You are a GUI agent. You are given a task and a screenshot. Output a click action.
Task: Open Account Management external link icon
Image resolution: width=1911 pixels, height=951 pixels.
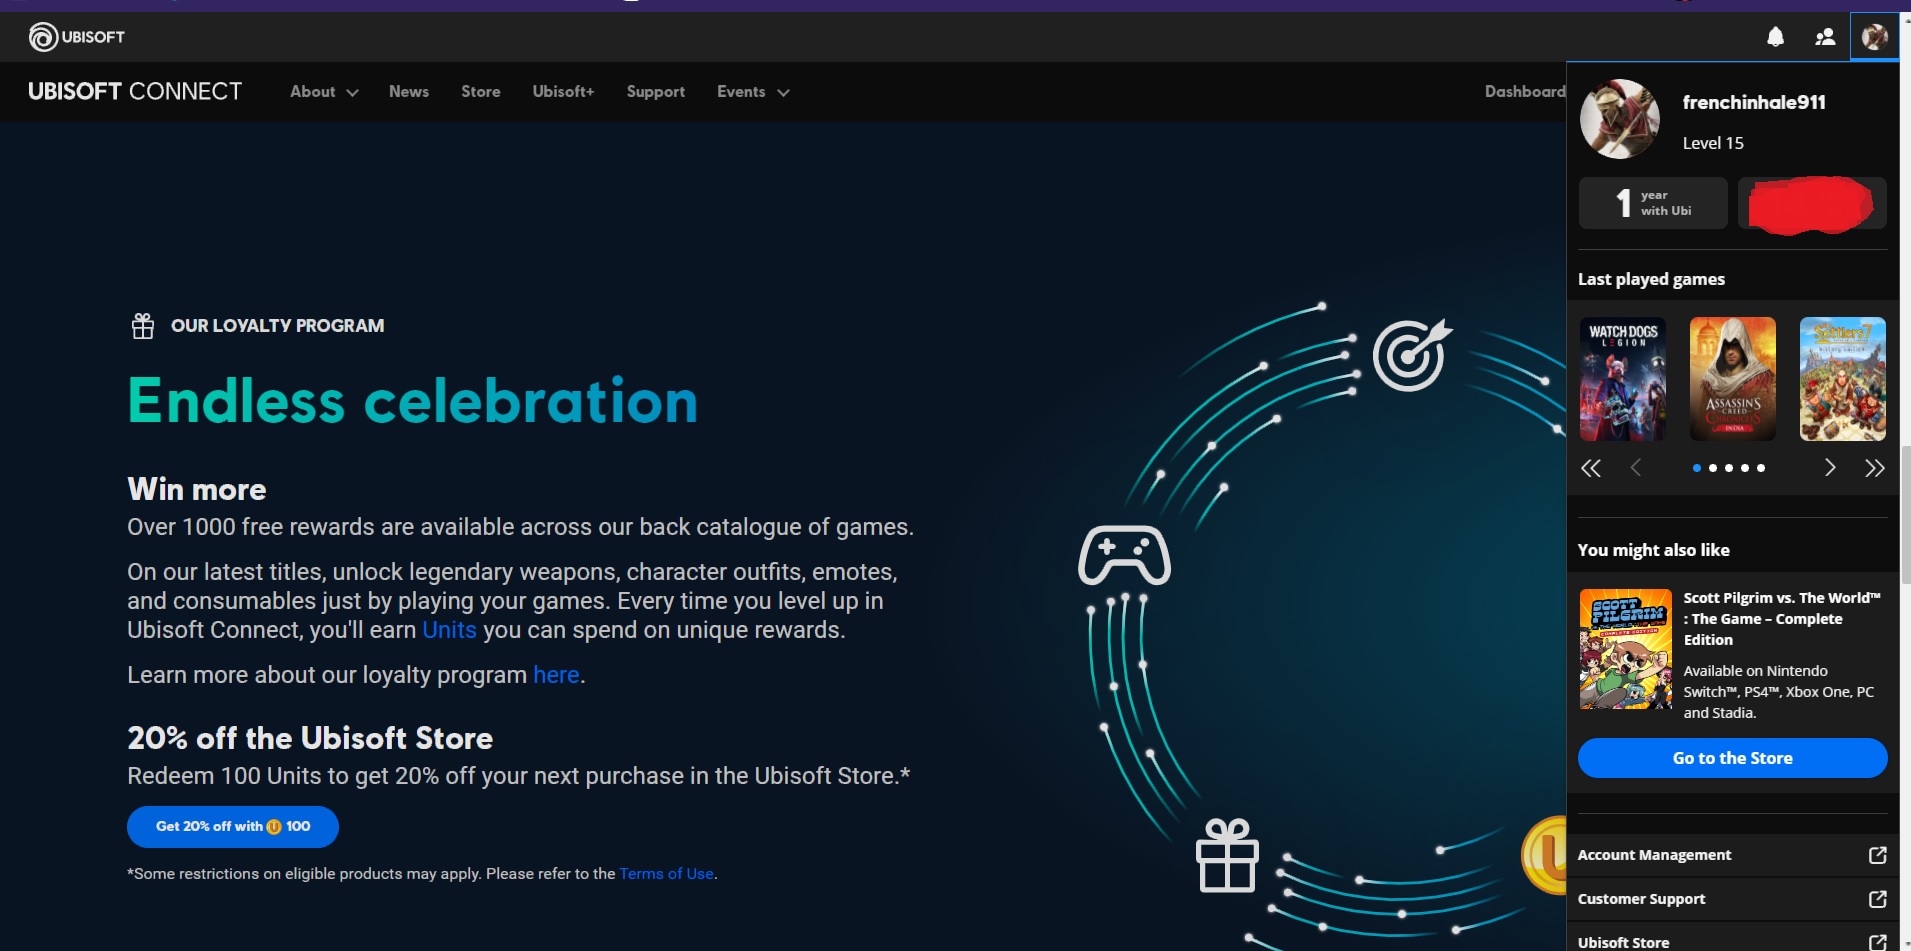1877,855
